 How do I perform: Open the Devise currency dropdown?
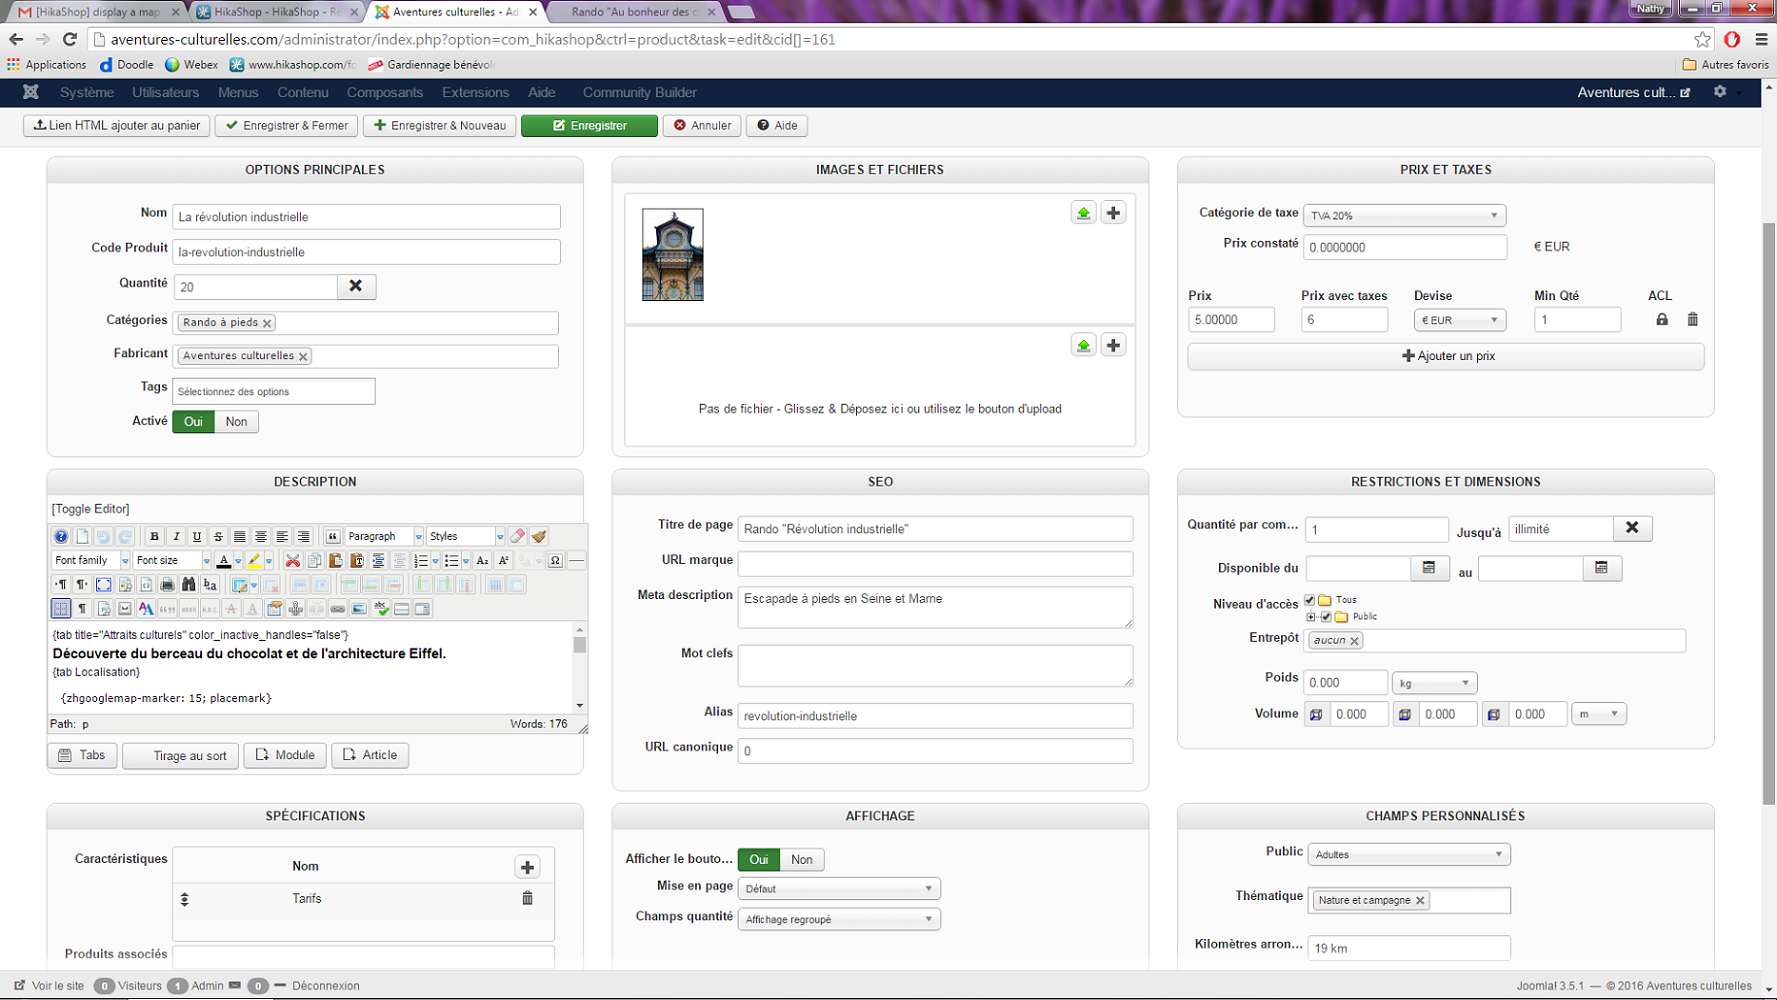pyautogui.click(x=1460, y=320)
